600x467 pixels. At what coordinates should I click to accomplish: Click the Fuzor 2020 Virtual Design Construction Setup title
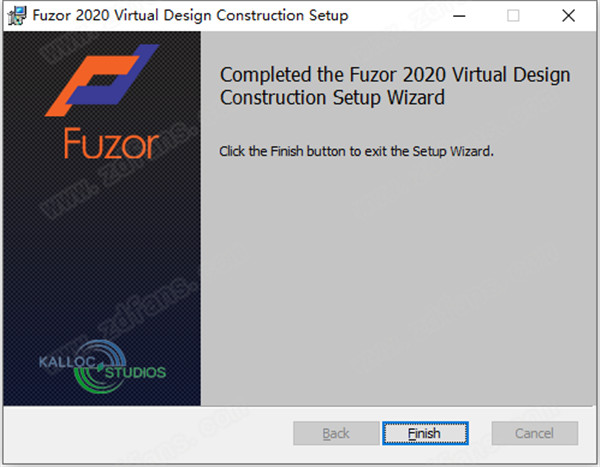click(x=190, y=16)
